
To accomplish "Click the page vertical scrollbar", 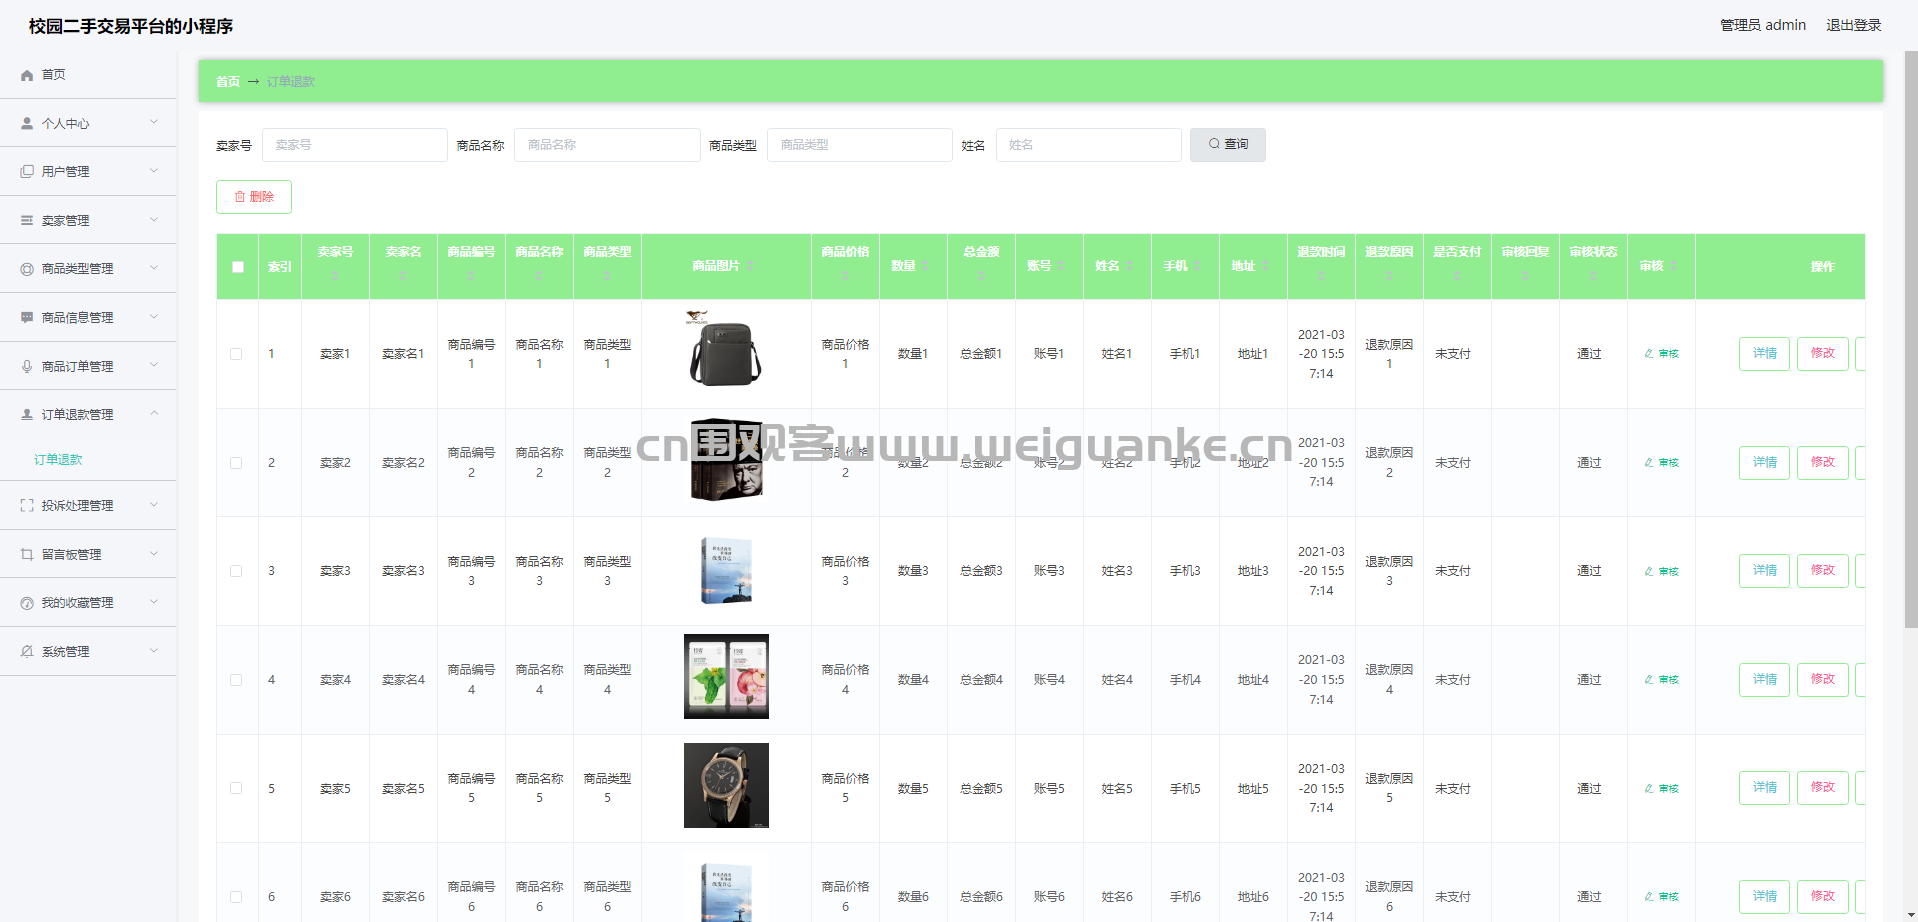I will pos(1910,340).
